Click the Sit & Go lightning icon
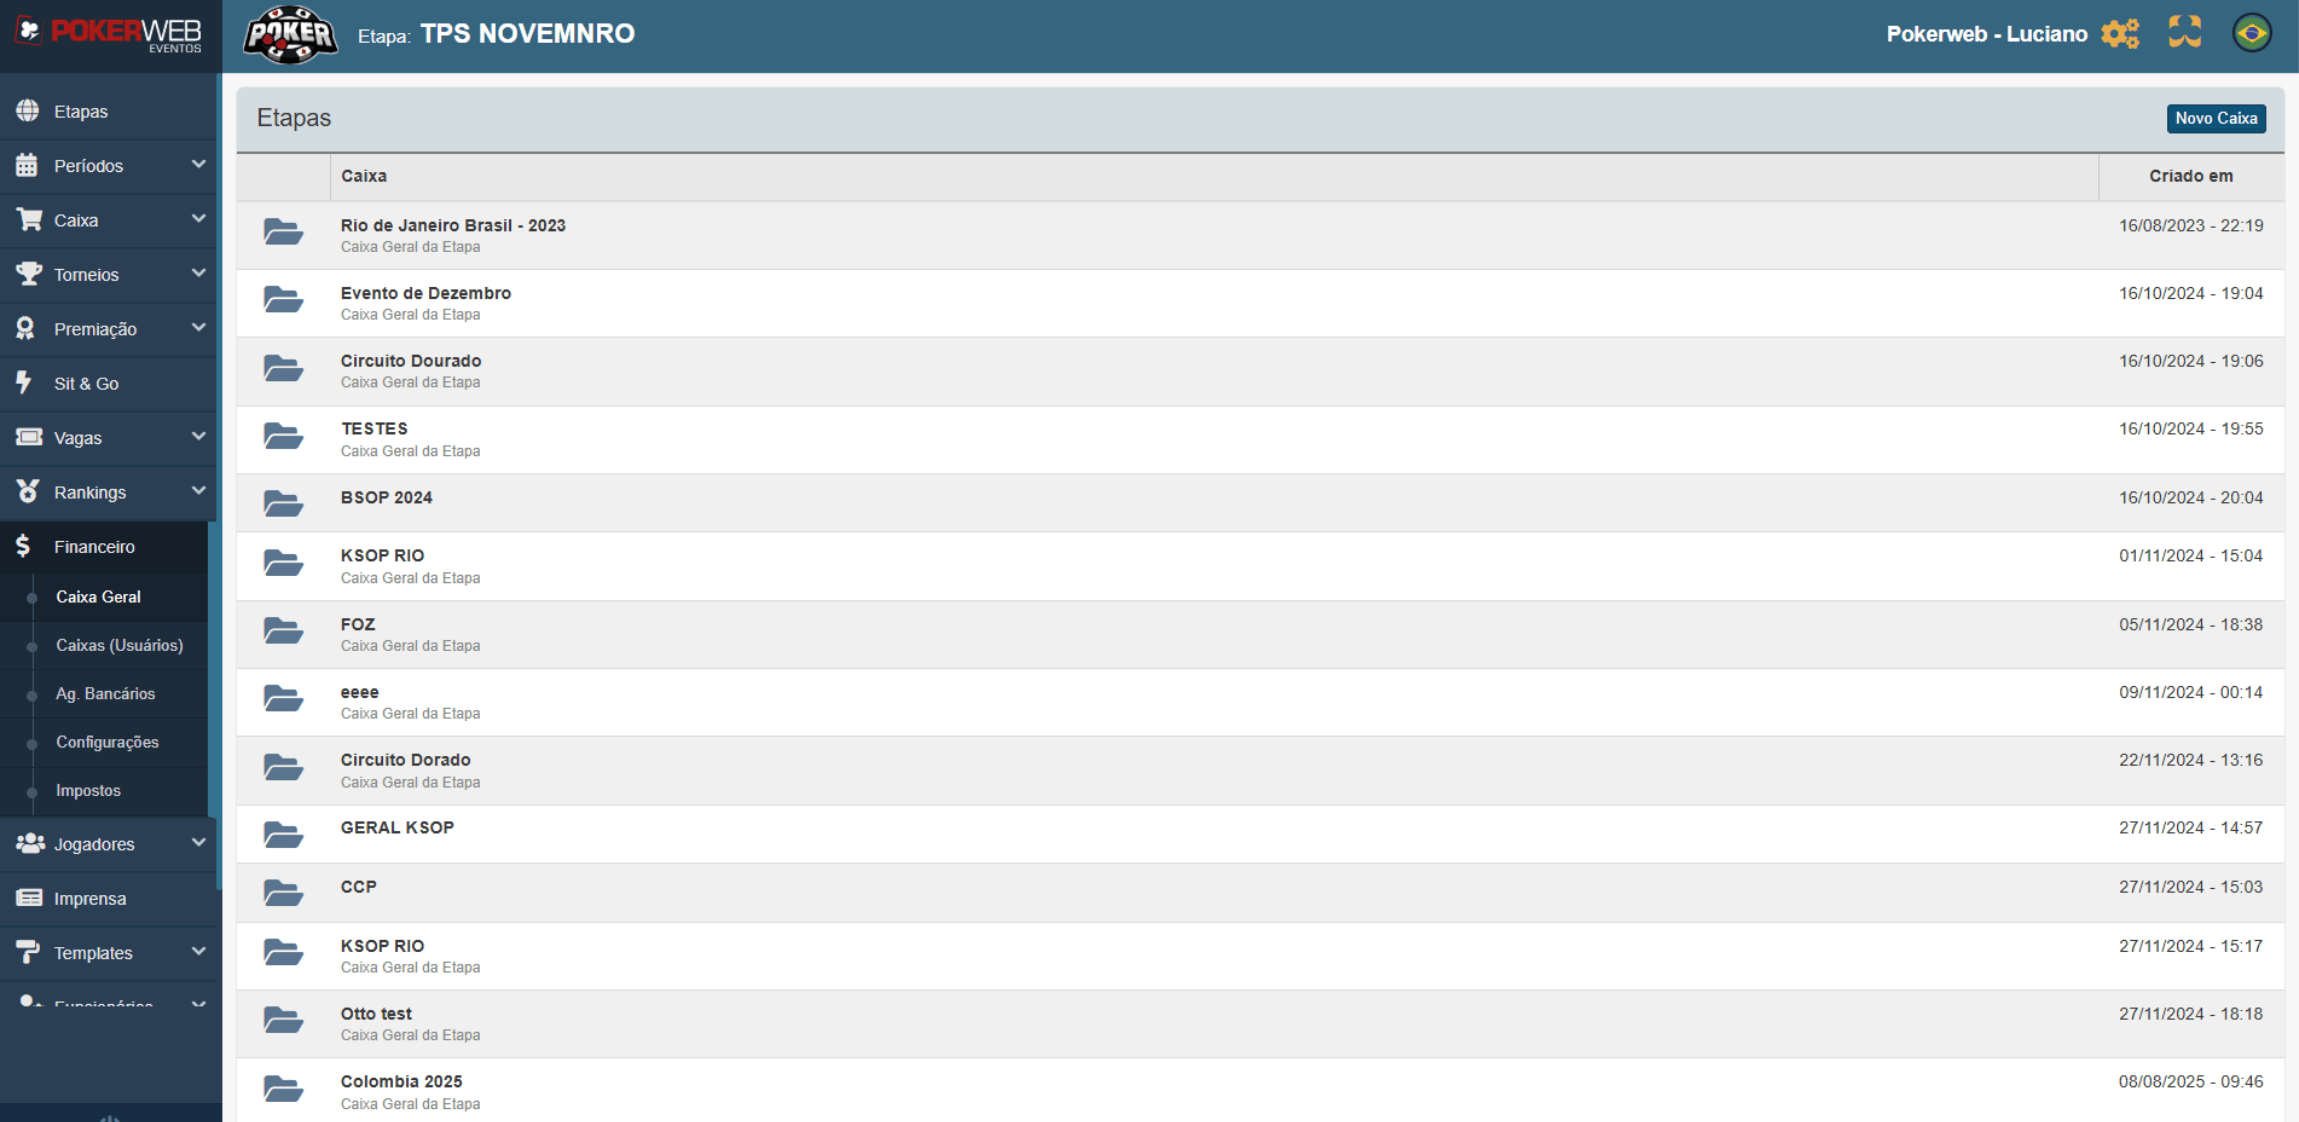 pos(26,383)
